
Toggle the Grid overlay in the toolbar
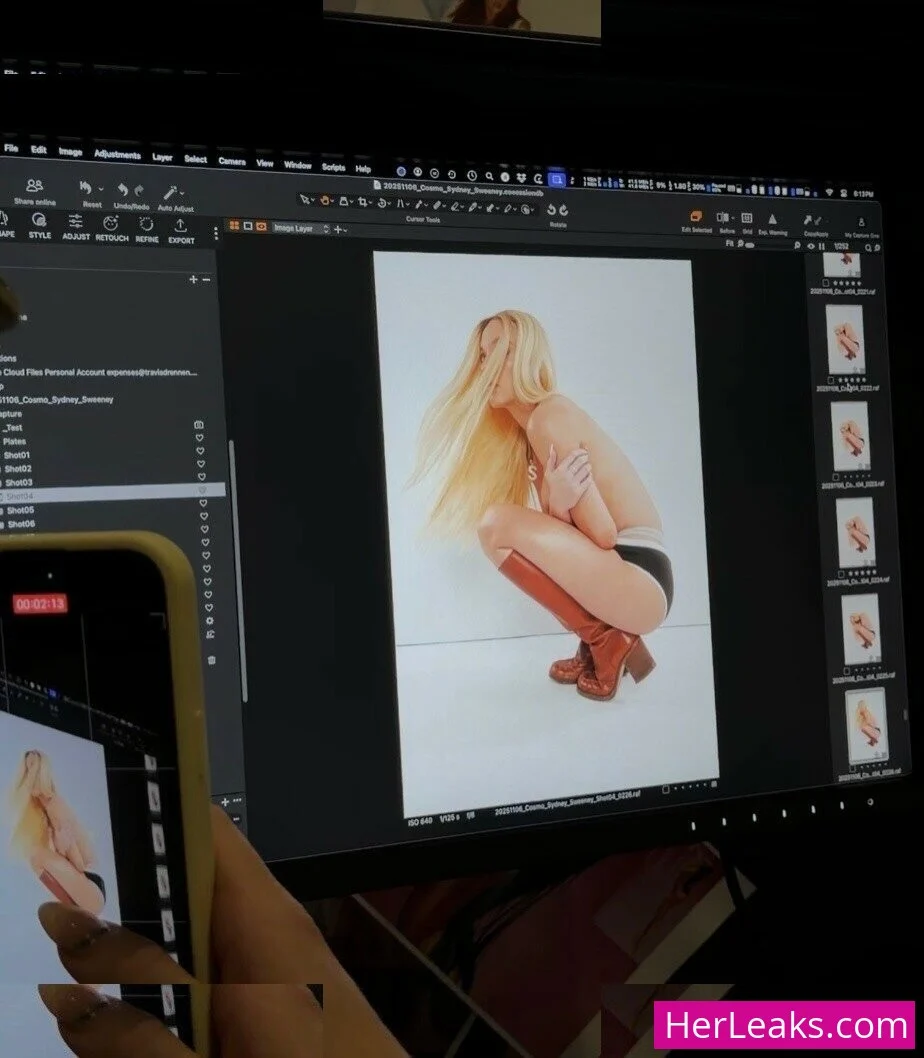click(x=746, y=218)
